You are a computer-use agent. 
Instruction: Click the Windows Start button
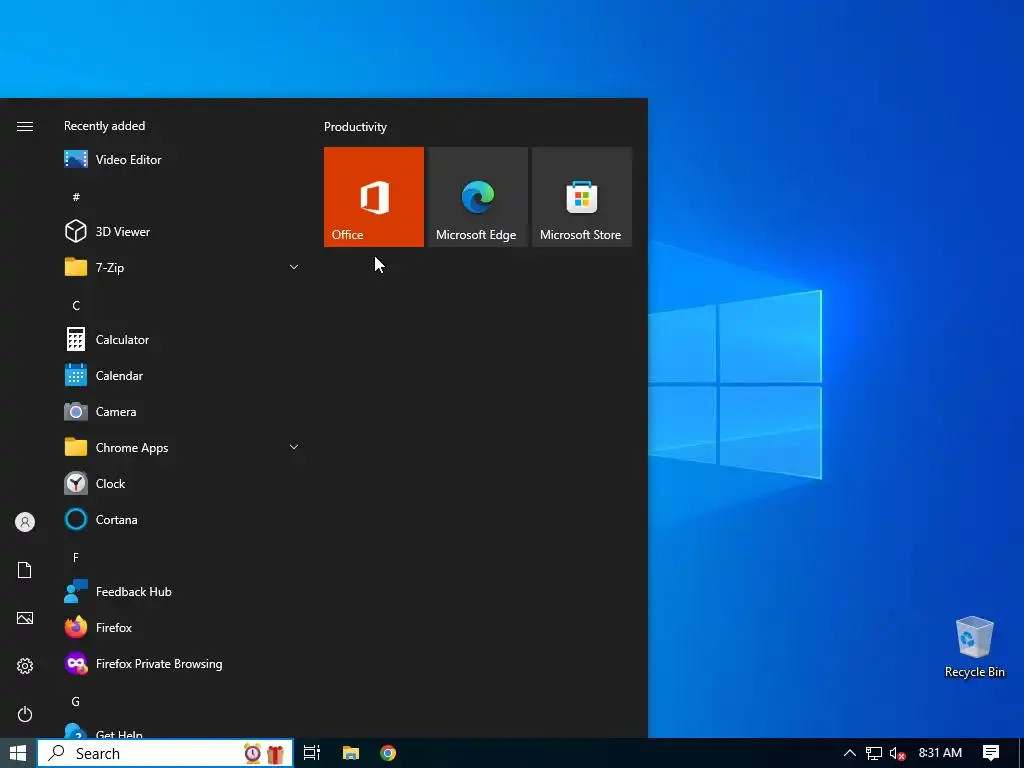click(18, 753)
